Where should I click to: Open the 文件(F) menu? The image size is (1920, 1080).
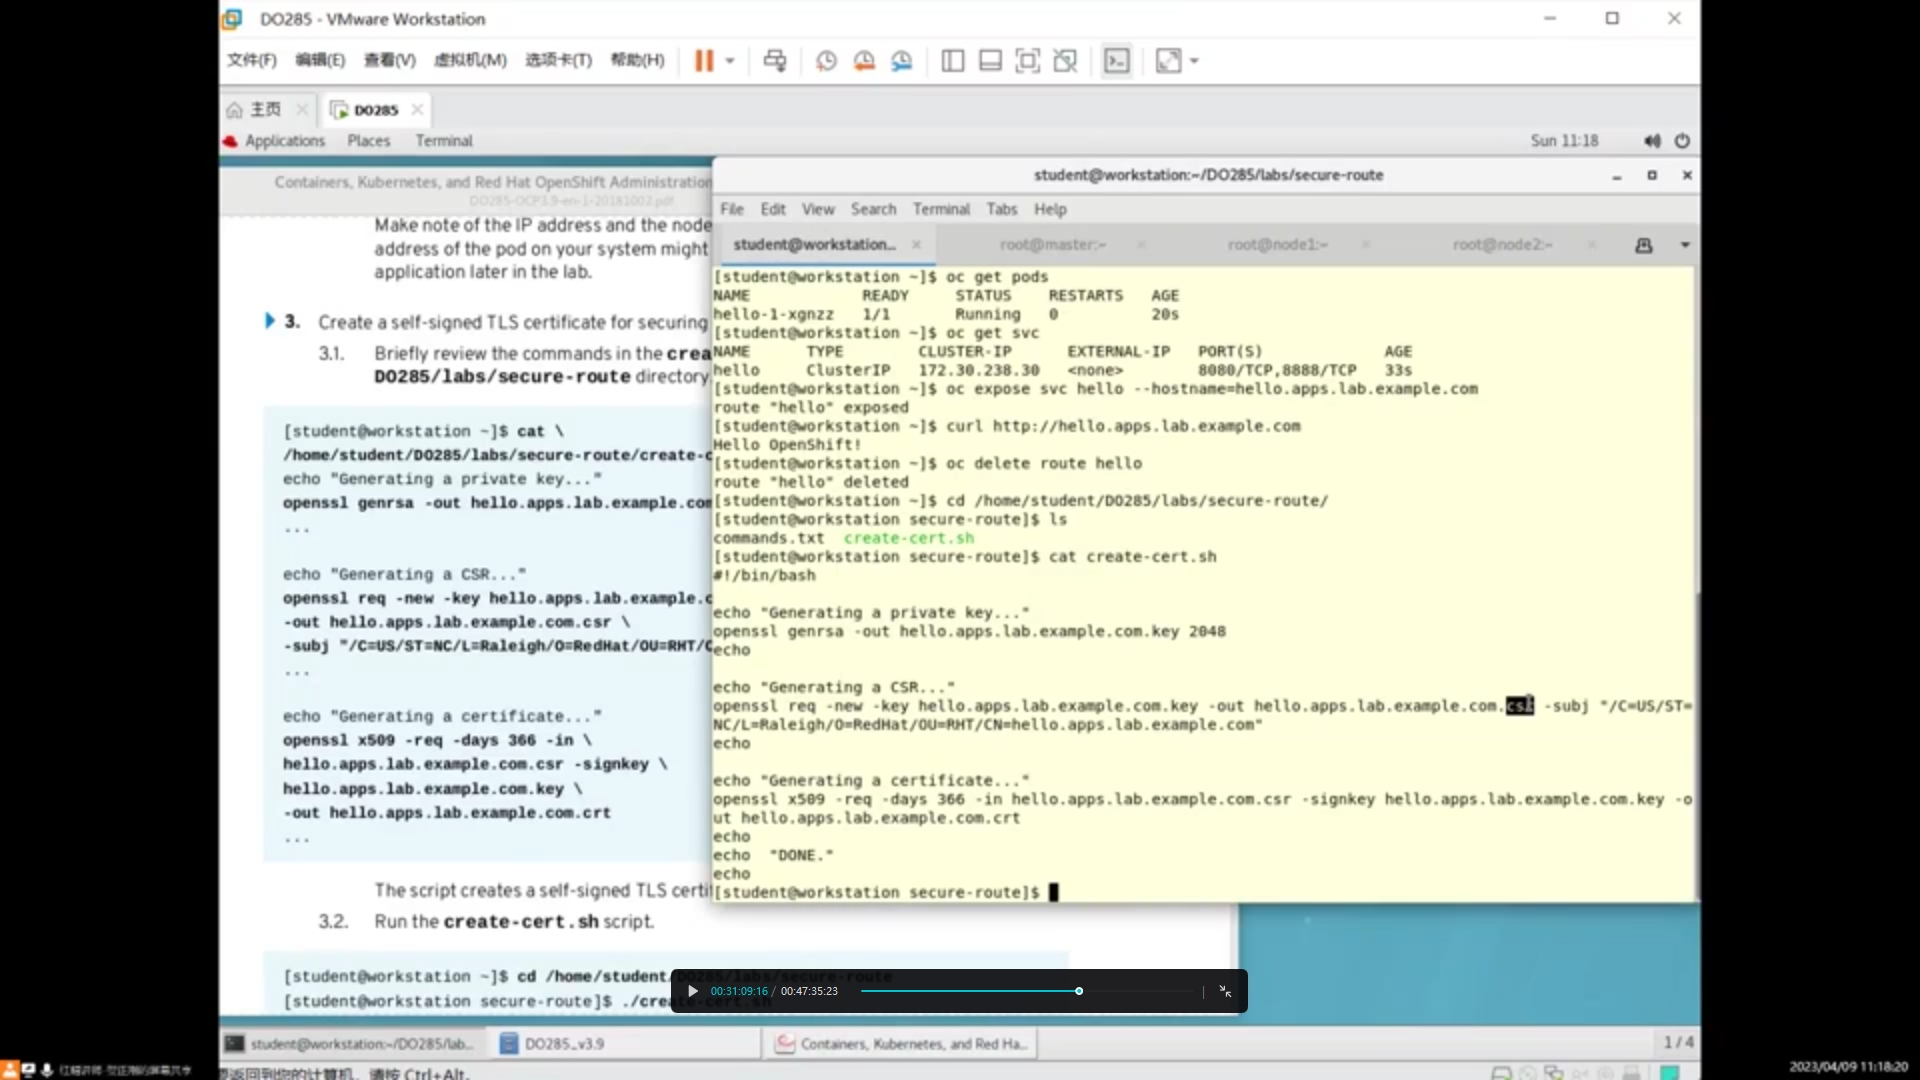click(251, 60)
